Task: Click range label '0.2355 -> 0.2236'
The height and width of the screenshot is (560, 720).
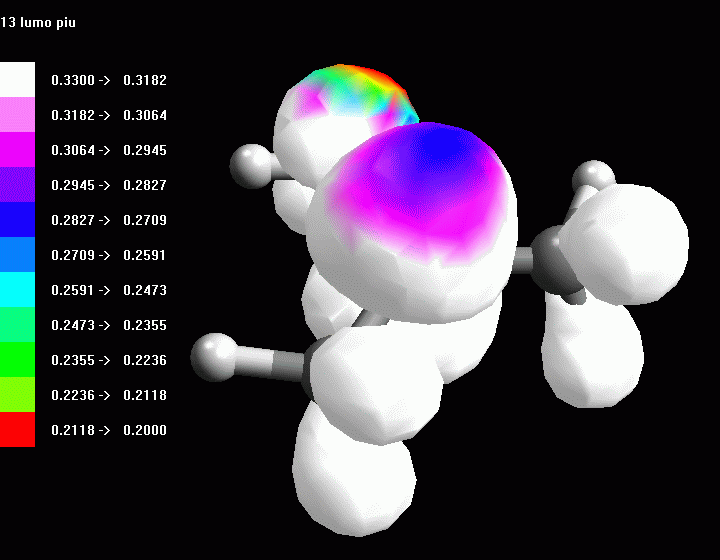Action: (x=109, y=360)
